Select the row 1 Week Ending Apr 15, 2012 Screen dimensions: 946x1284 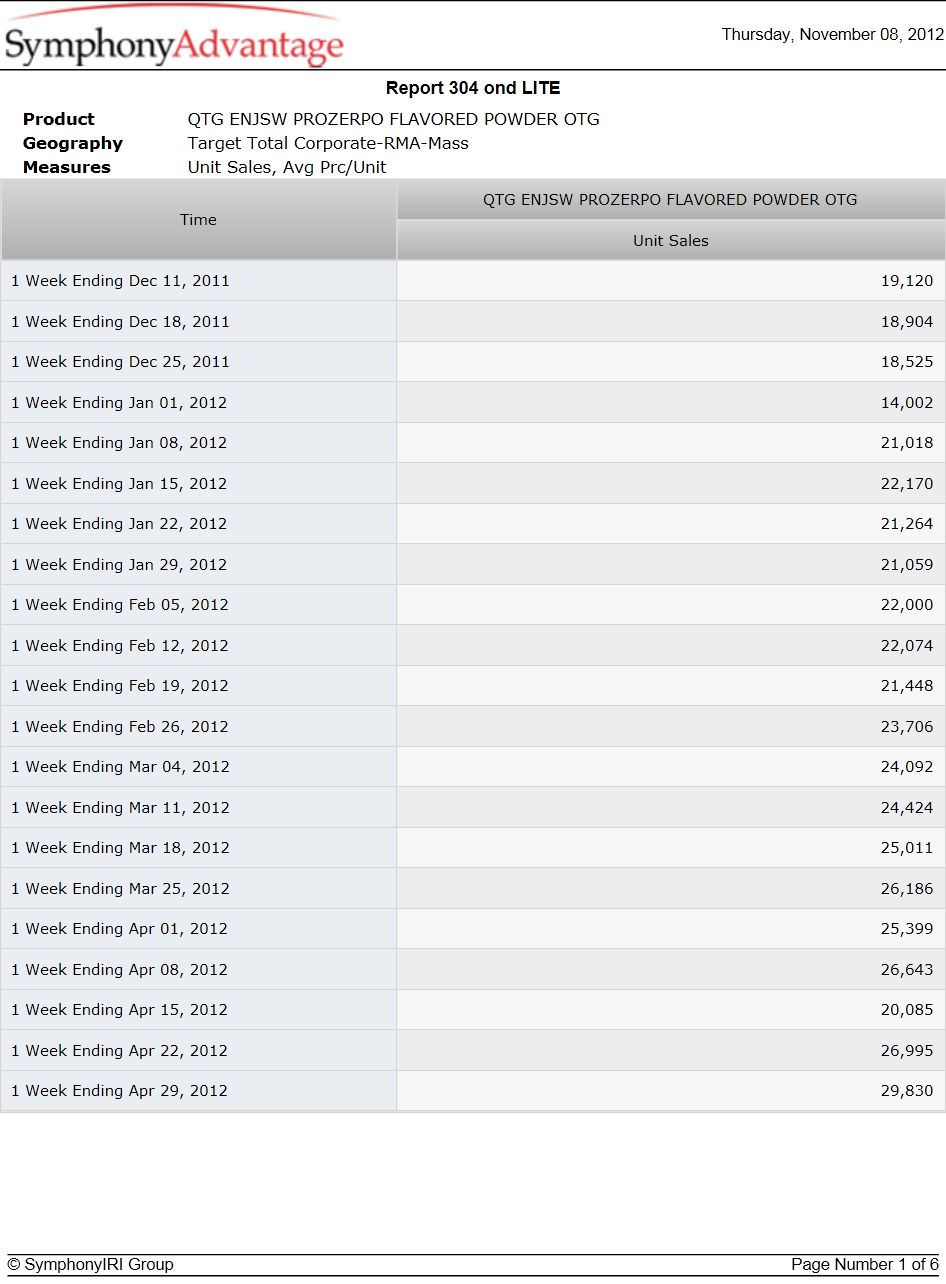[473, 1010]
